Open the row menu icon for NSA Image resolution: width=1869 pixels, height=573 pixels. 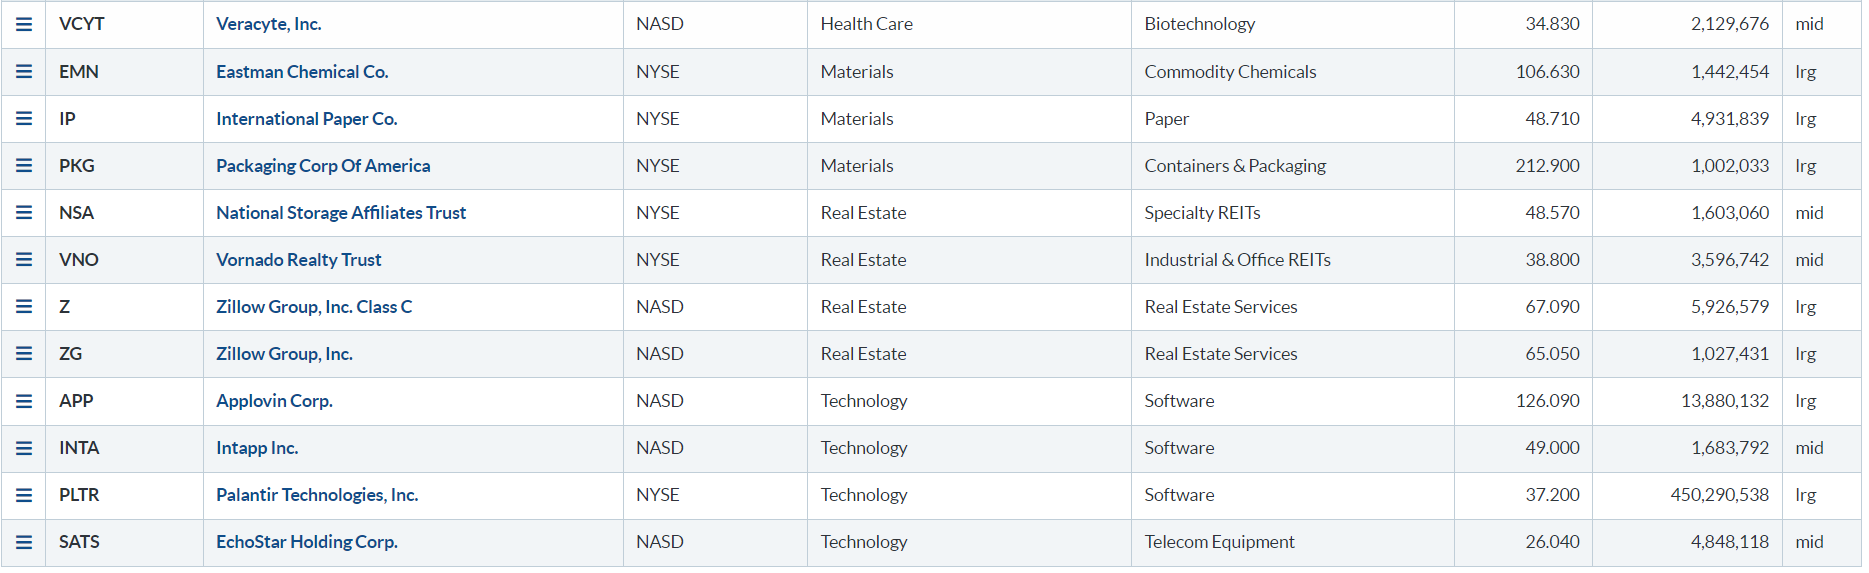[24, 213]
